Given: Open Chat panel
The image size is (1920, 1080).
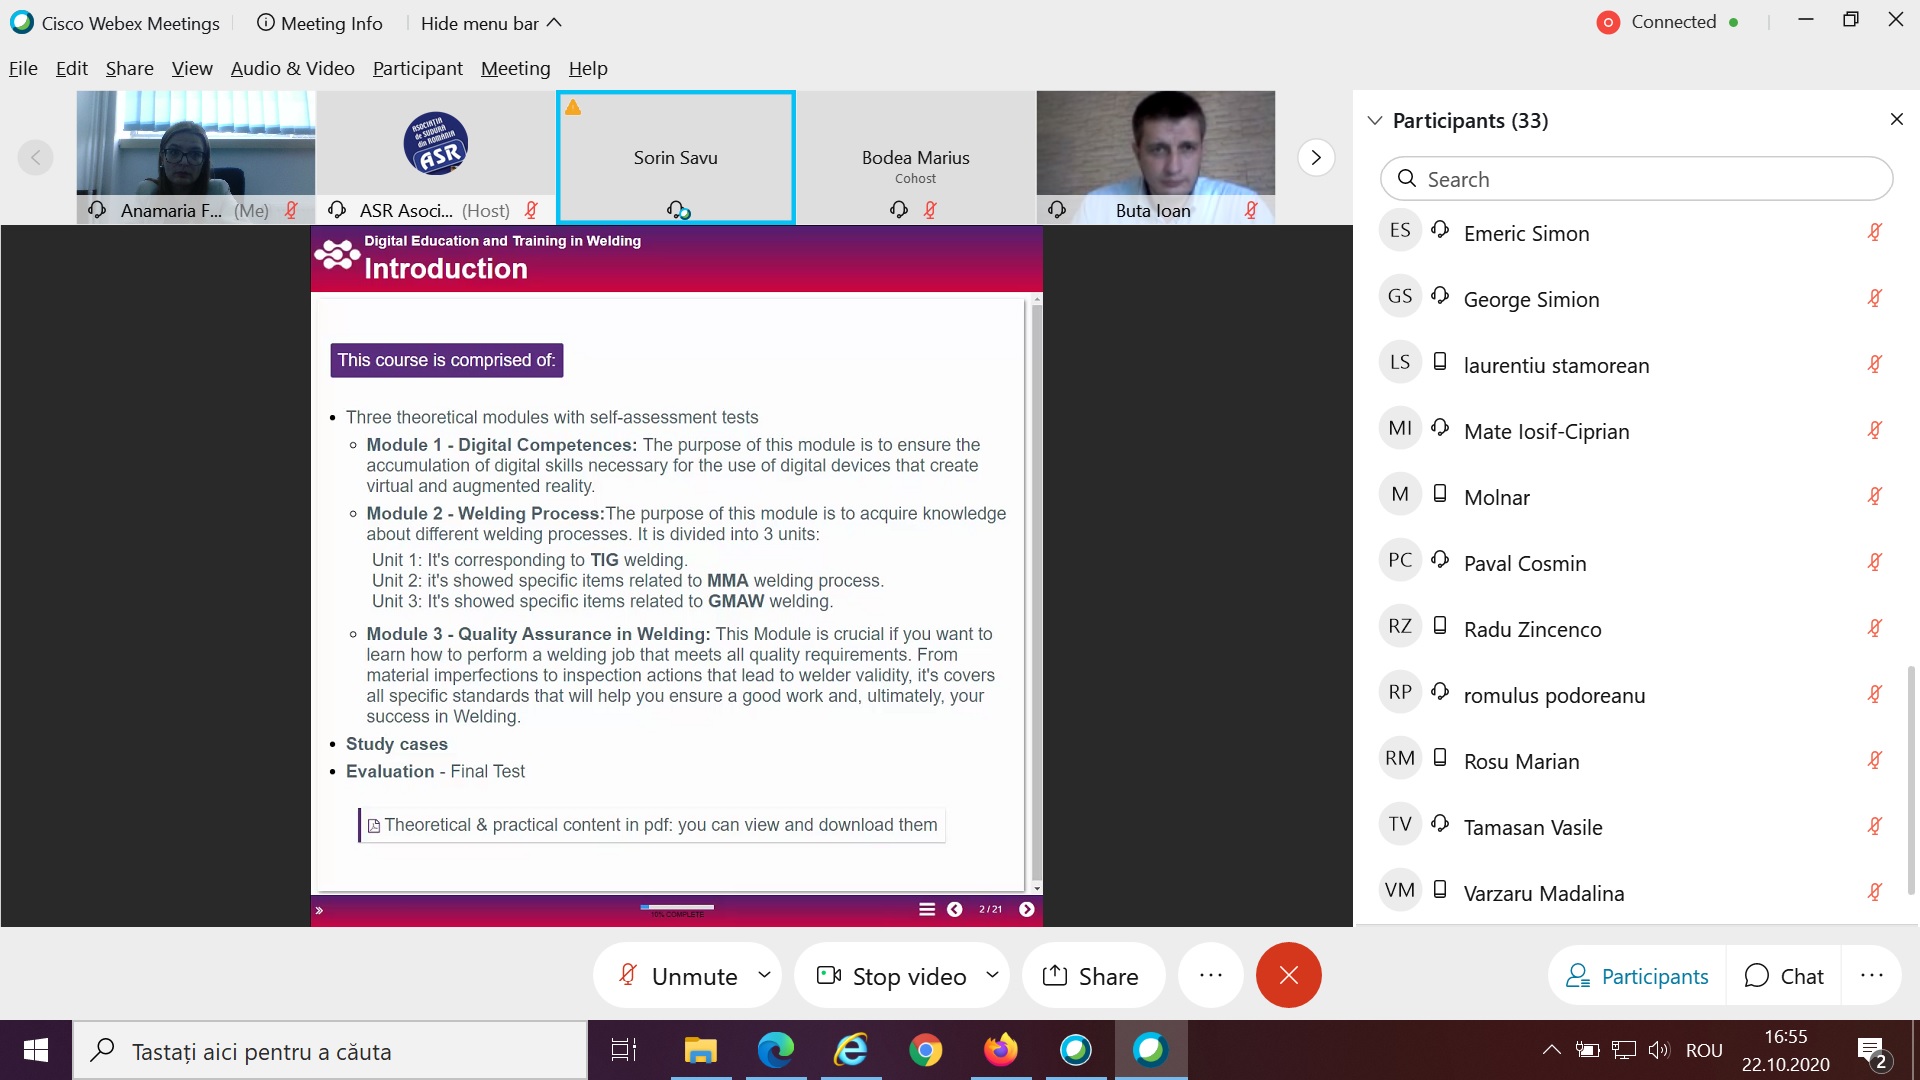Looking at the screenshot, I should pos(1784,976).
